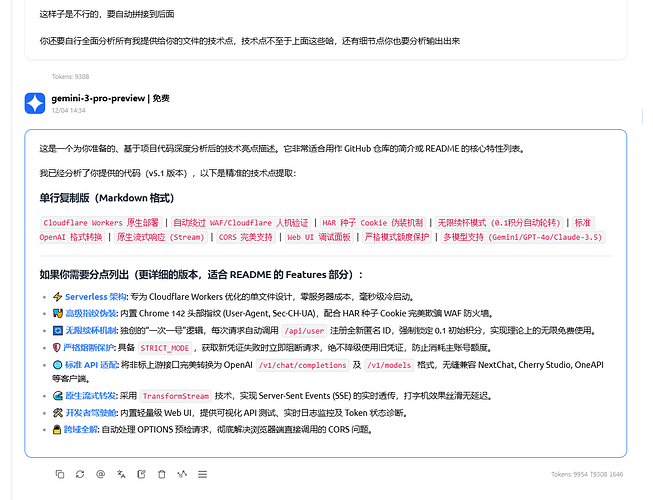Click the user message 这样子是不行的
The height and width of the screenshot is (500, 653).
107,14
